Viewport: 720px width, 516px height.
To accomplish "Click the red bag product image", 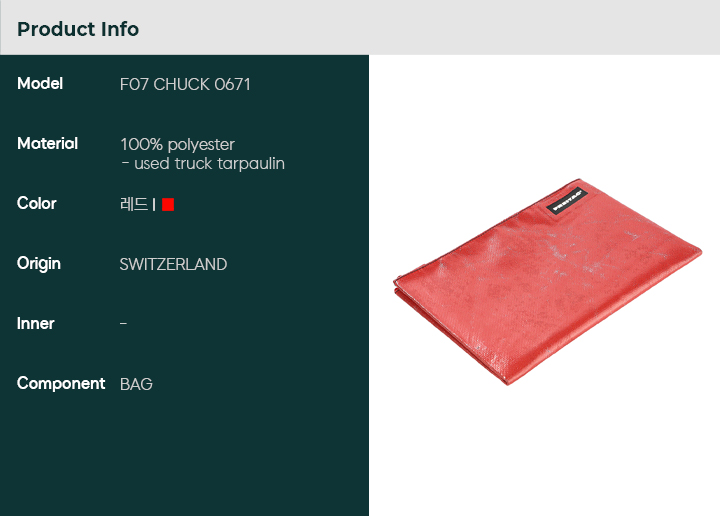I will point(547,282).
